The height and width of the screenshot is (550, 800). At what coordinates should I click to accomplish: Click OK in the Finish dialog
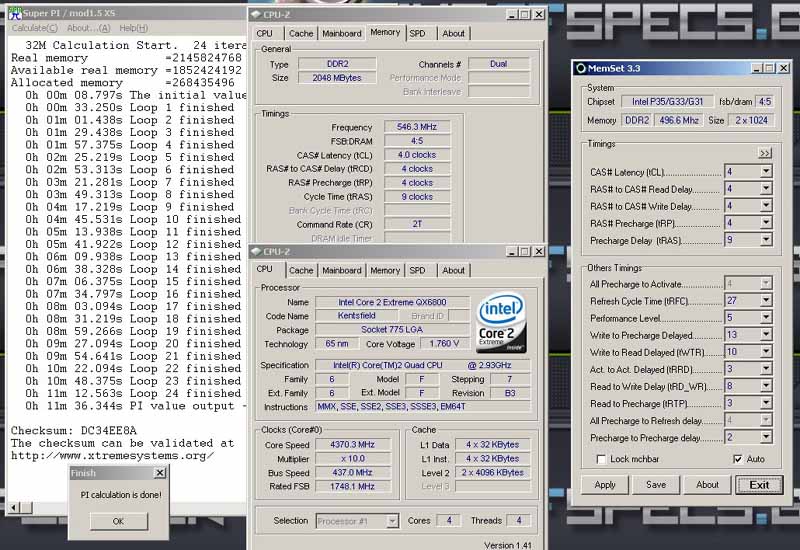click(118, 521)
